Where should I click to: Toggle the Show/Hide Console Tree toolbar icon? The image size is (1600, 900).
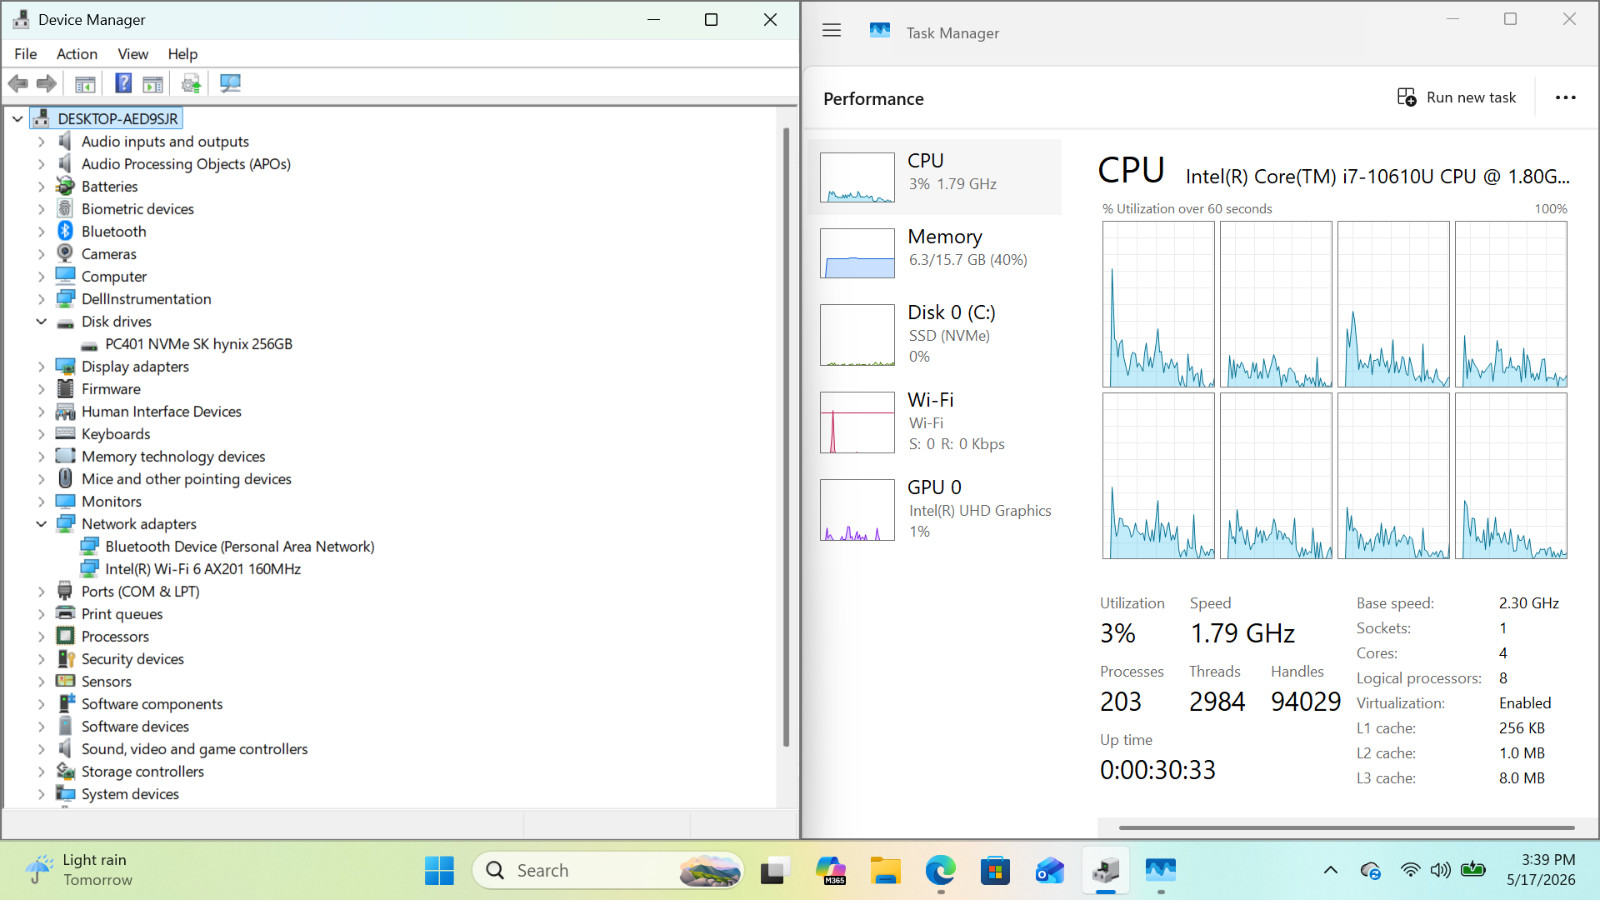(x=85, y=84)
